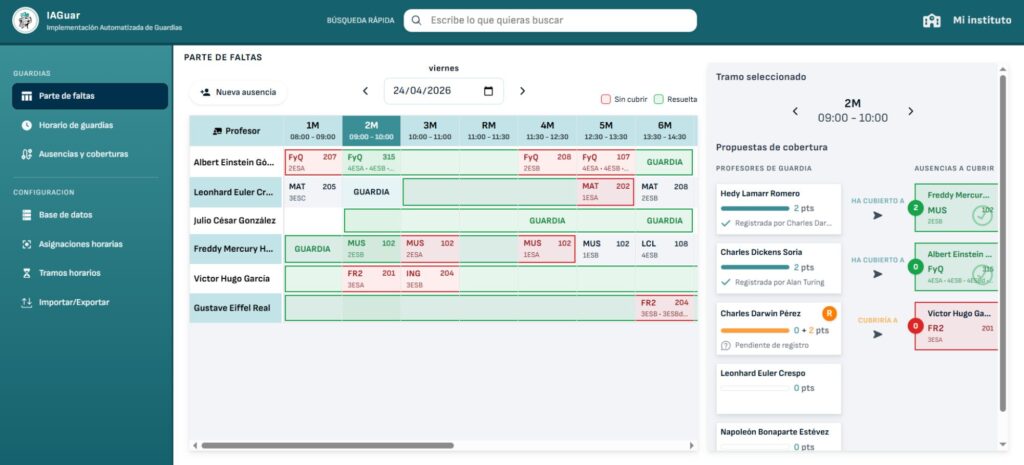Click the Horario de guardias clock icon
Image resolution: width=1024 pixels, height=465 pixels.
(x=27, y=125)
